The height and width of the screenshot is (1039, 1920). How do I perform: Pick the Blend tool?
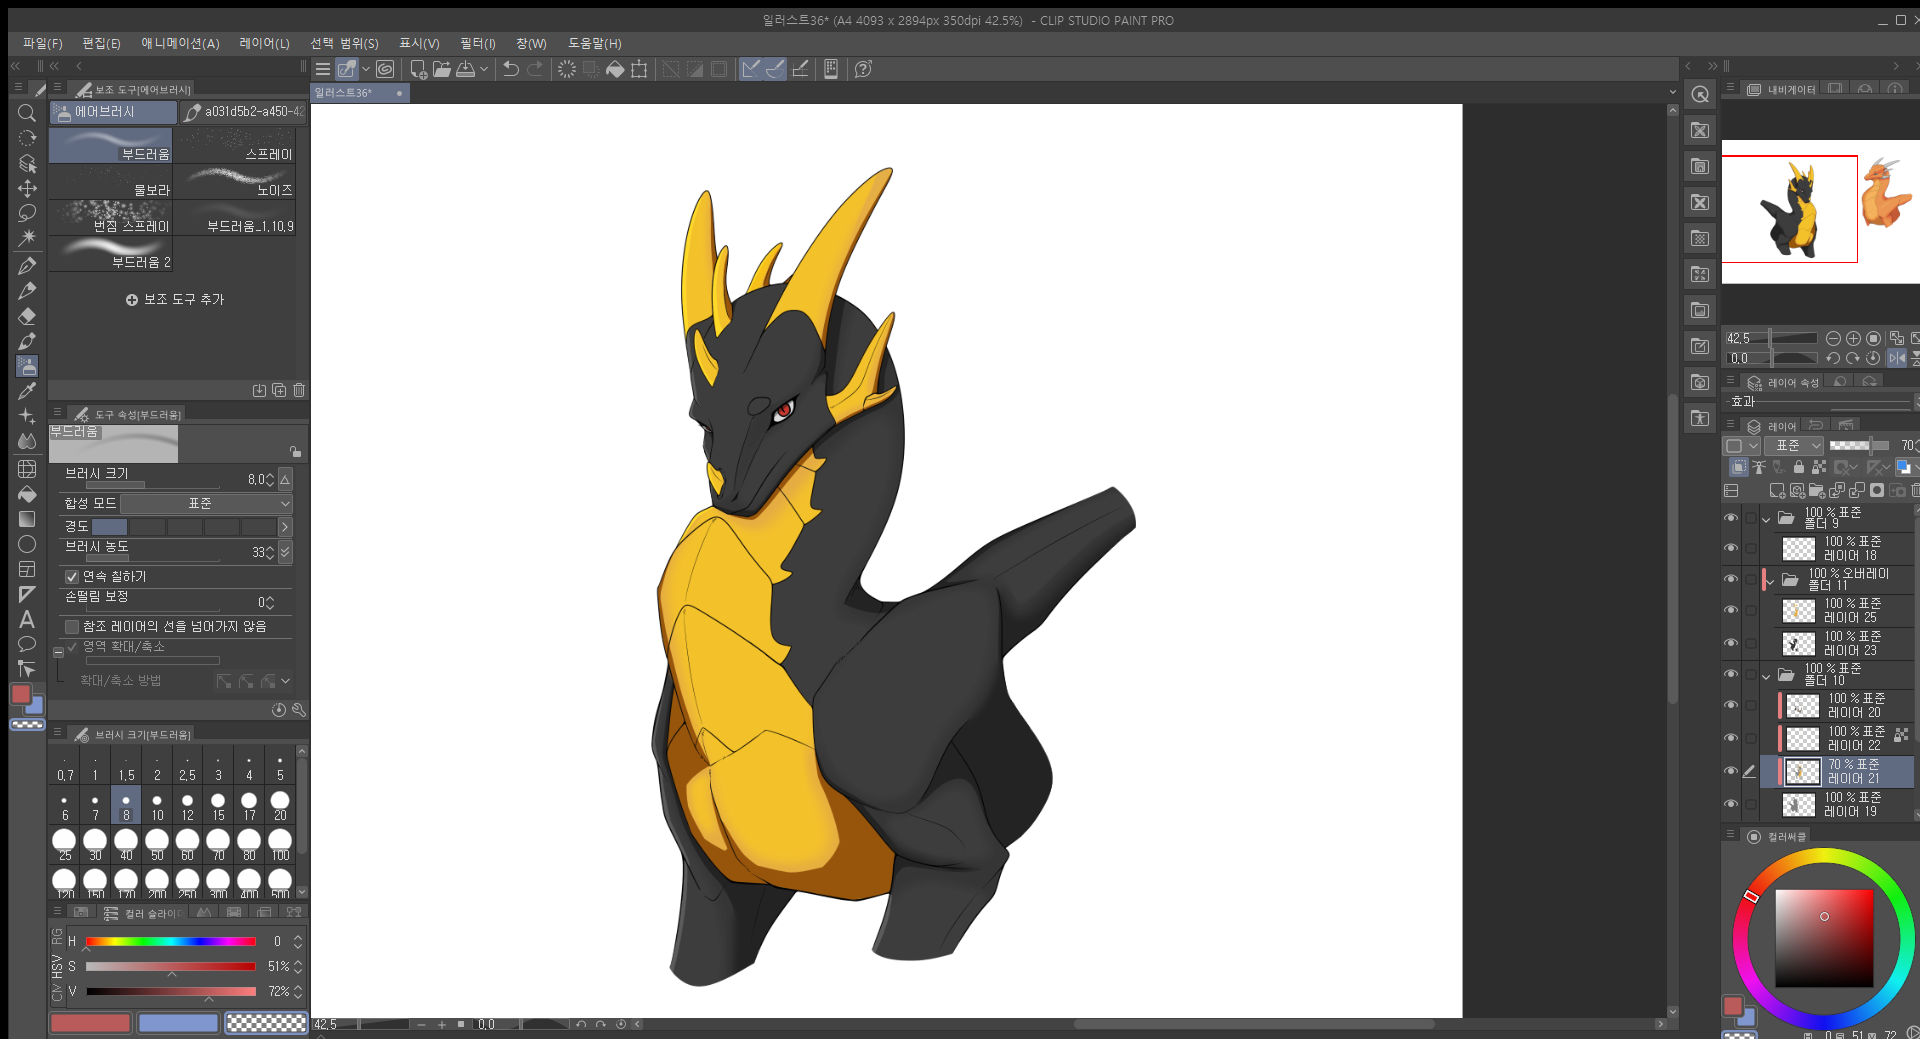pyautogui.click(x=27, y=441)
